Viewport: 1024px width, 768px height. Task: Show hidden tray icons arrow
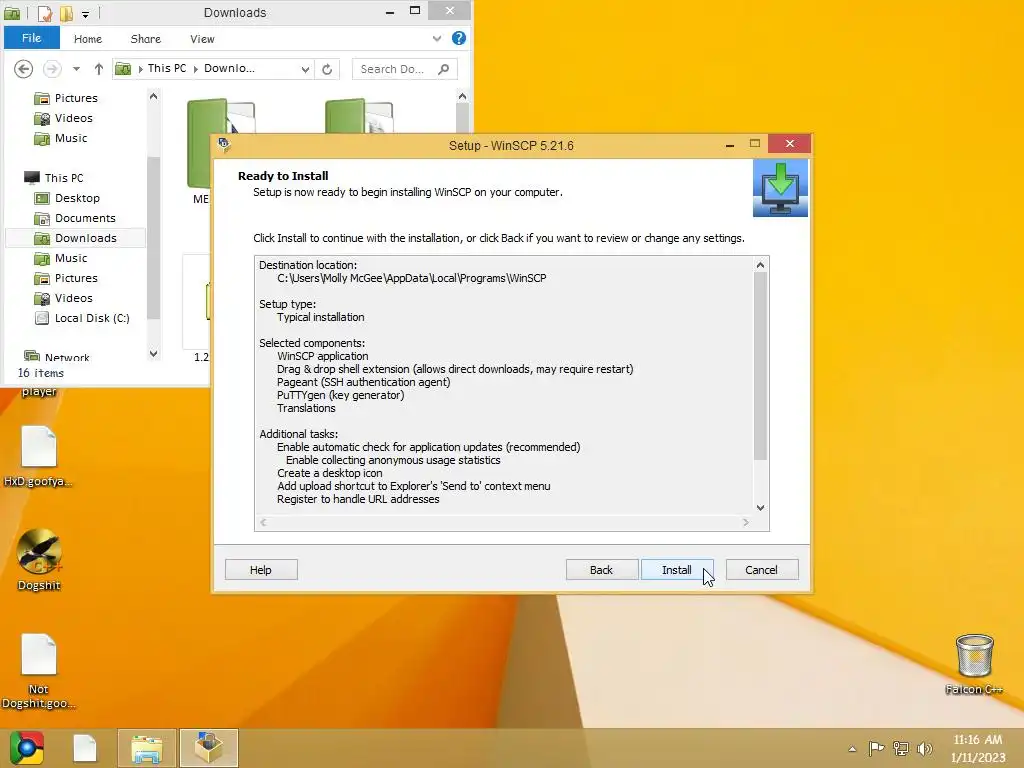(x=852, y=749)
